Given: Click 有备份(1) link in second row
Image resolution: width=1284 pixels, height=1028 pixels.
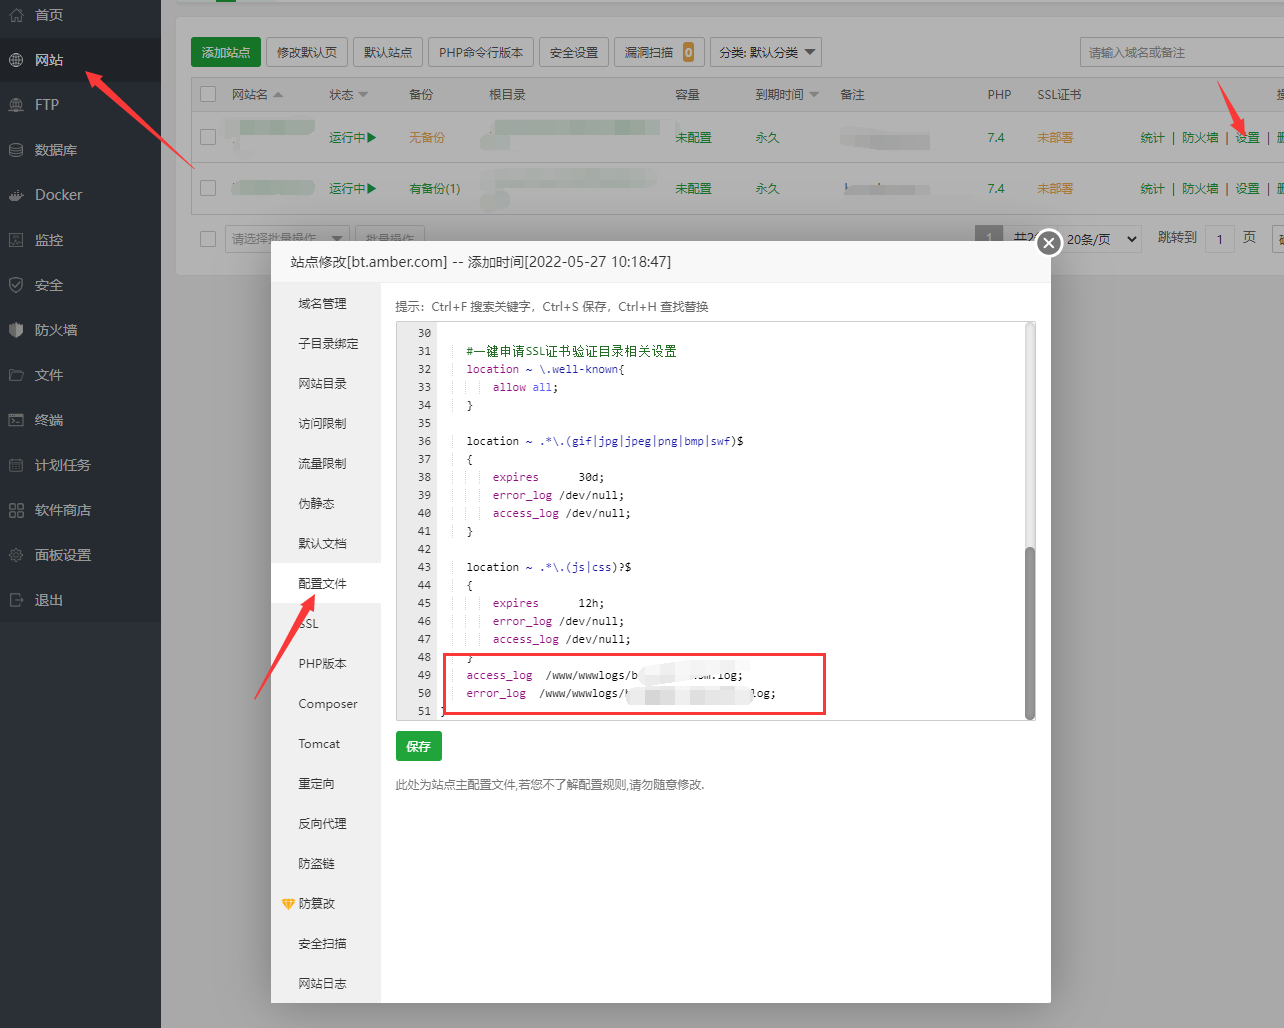Looking at the screenshot, I should (435, 189).
